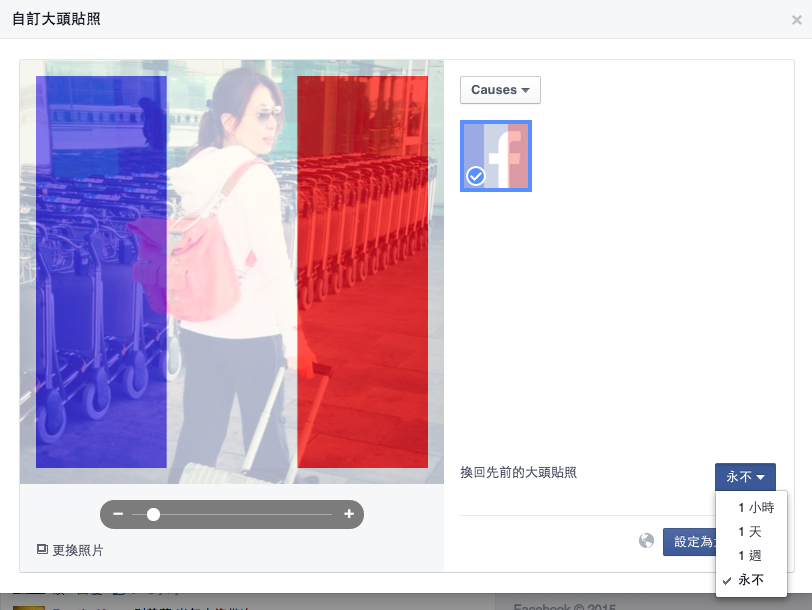Click the photo icon beside 更換照片

[x=42, y=549]
